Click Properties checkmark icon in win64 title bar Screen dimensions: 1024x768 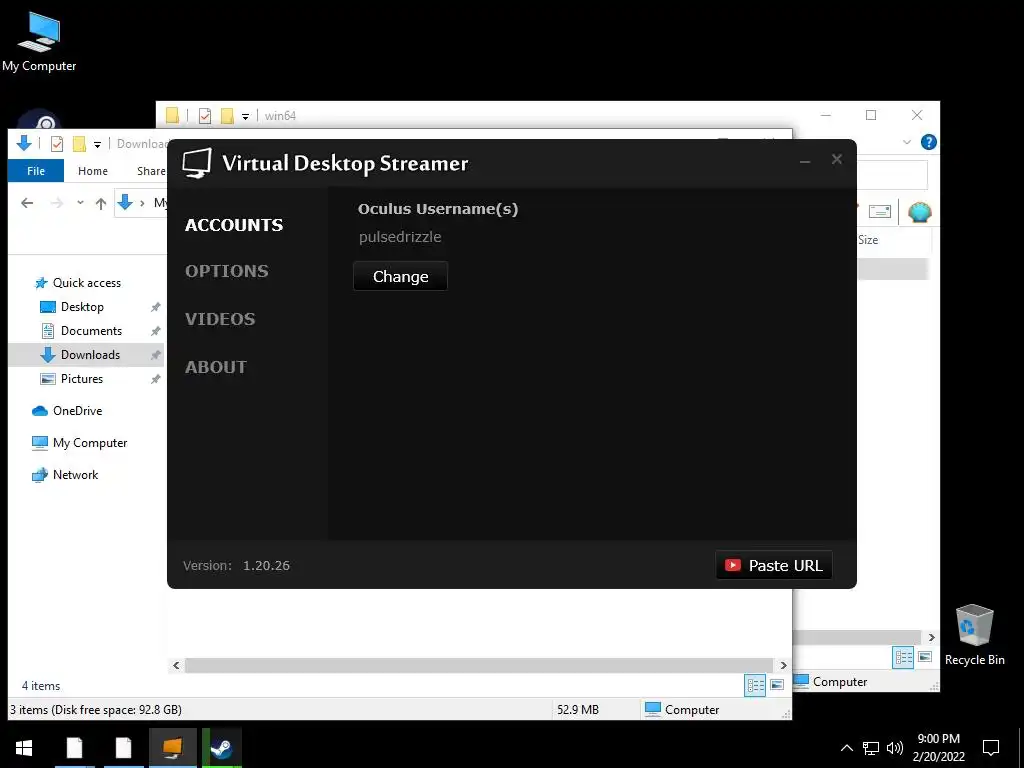point(205,116)
